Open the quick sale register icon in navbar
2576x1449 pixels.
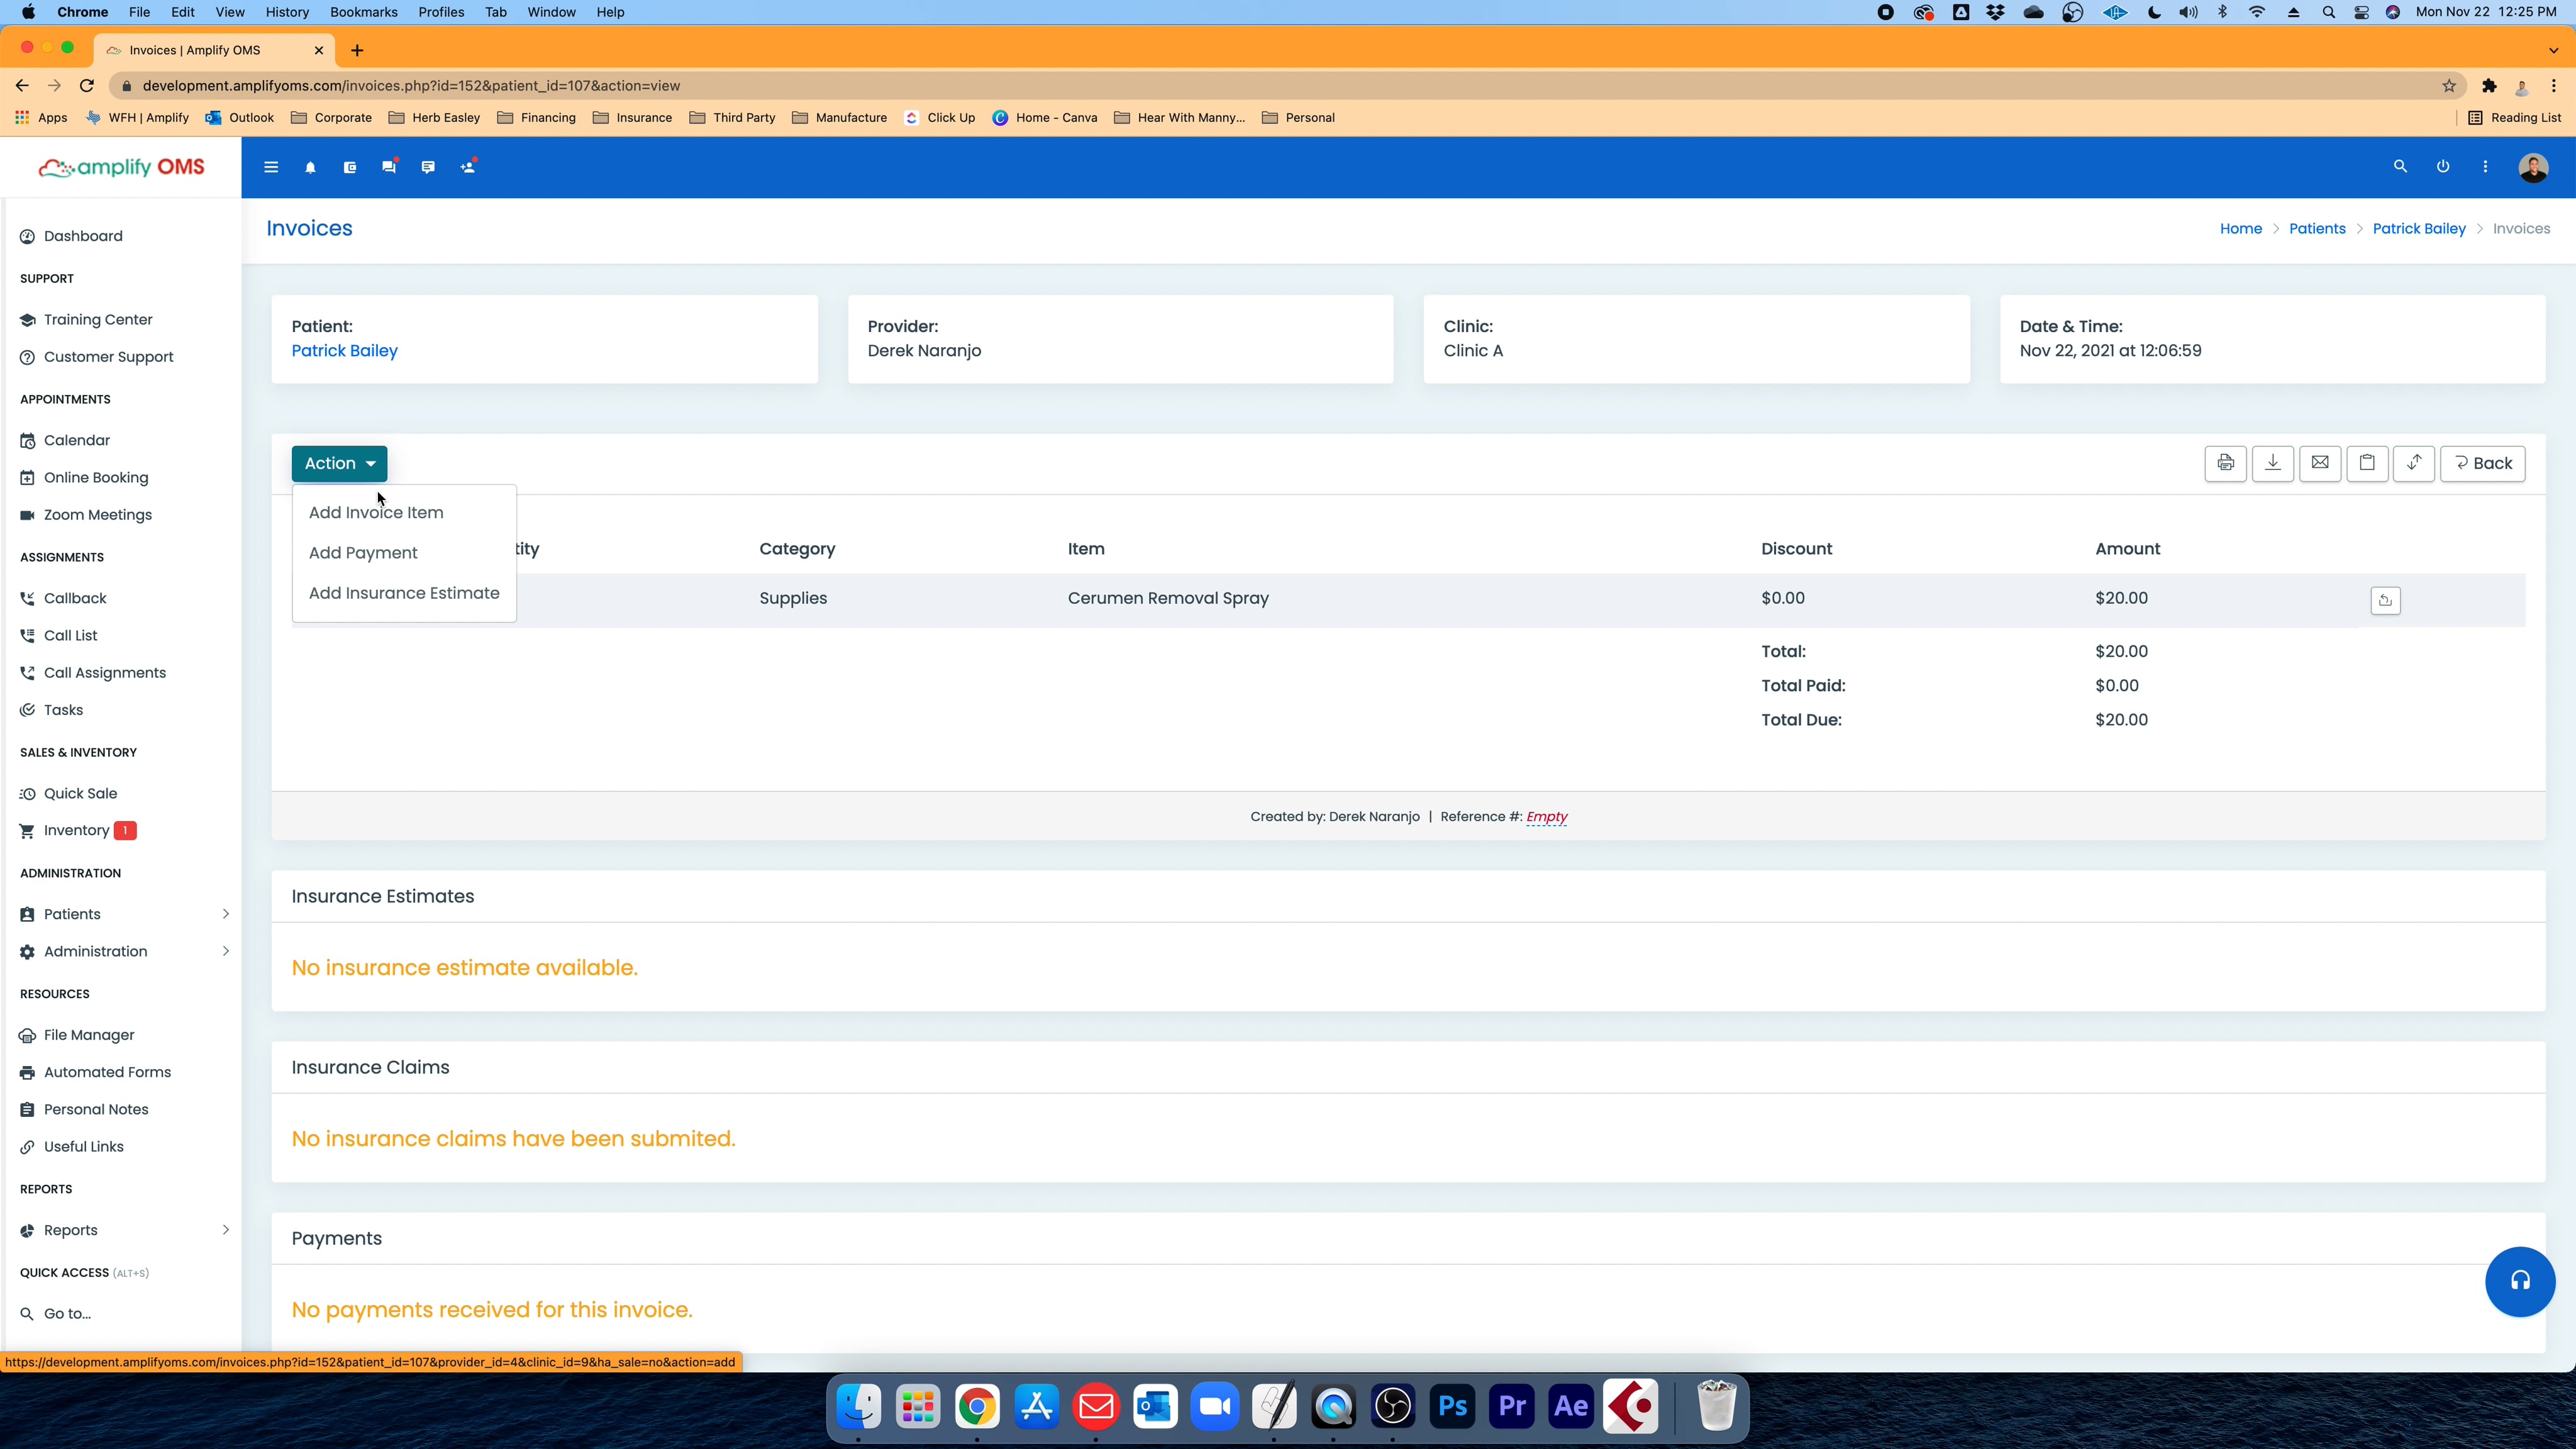(350, 167)
